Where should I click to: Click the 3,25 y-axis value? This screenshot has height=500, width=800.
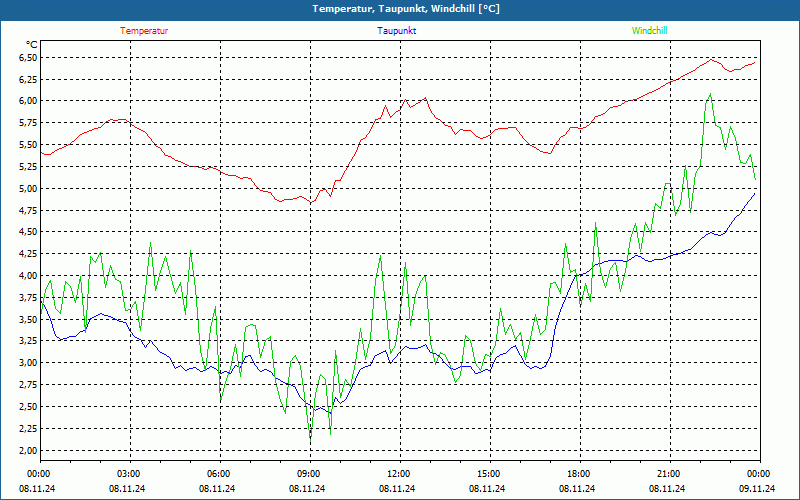point(28,341)
